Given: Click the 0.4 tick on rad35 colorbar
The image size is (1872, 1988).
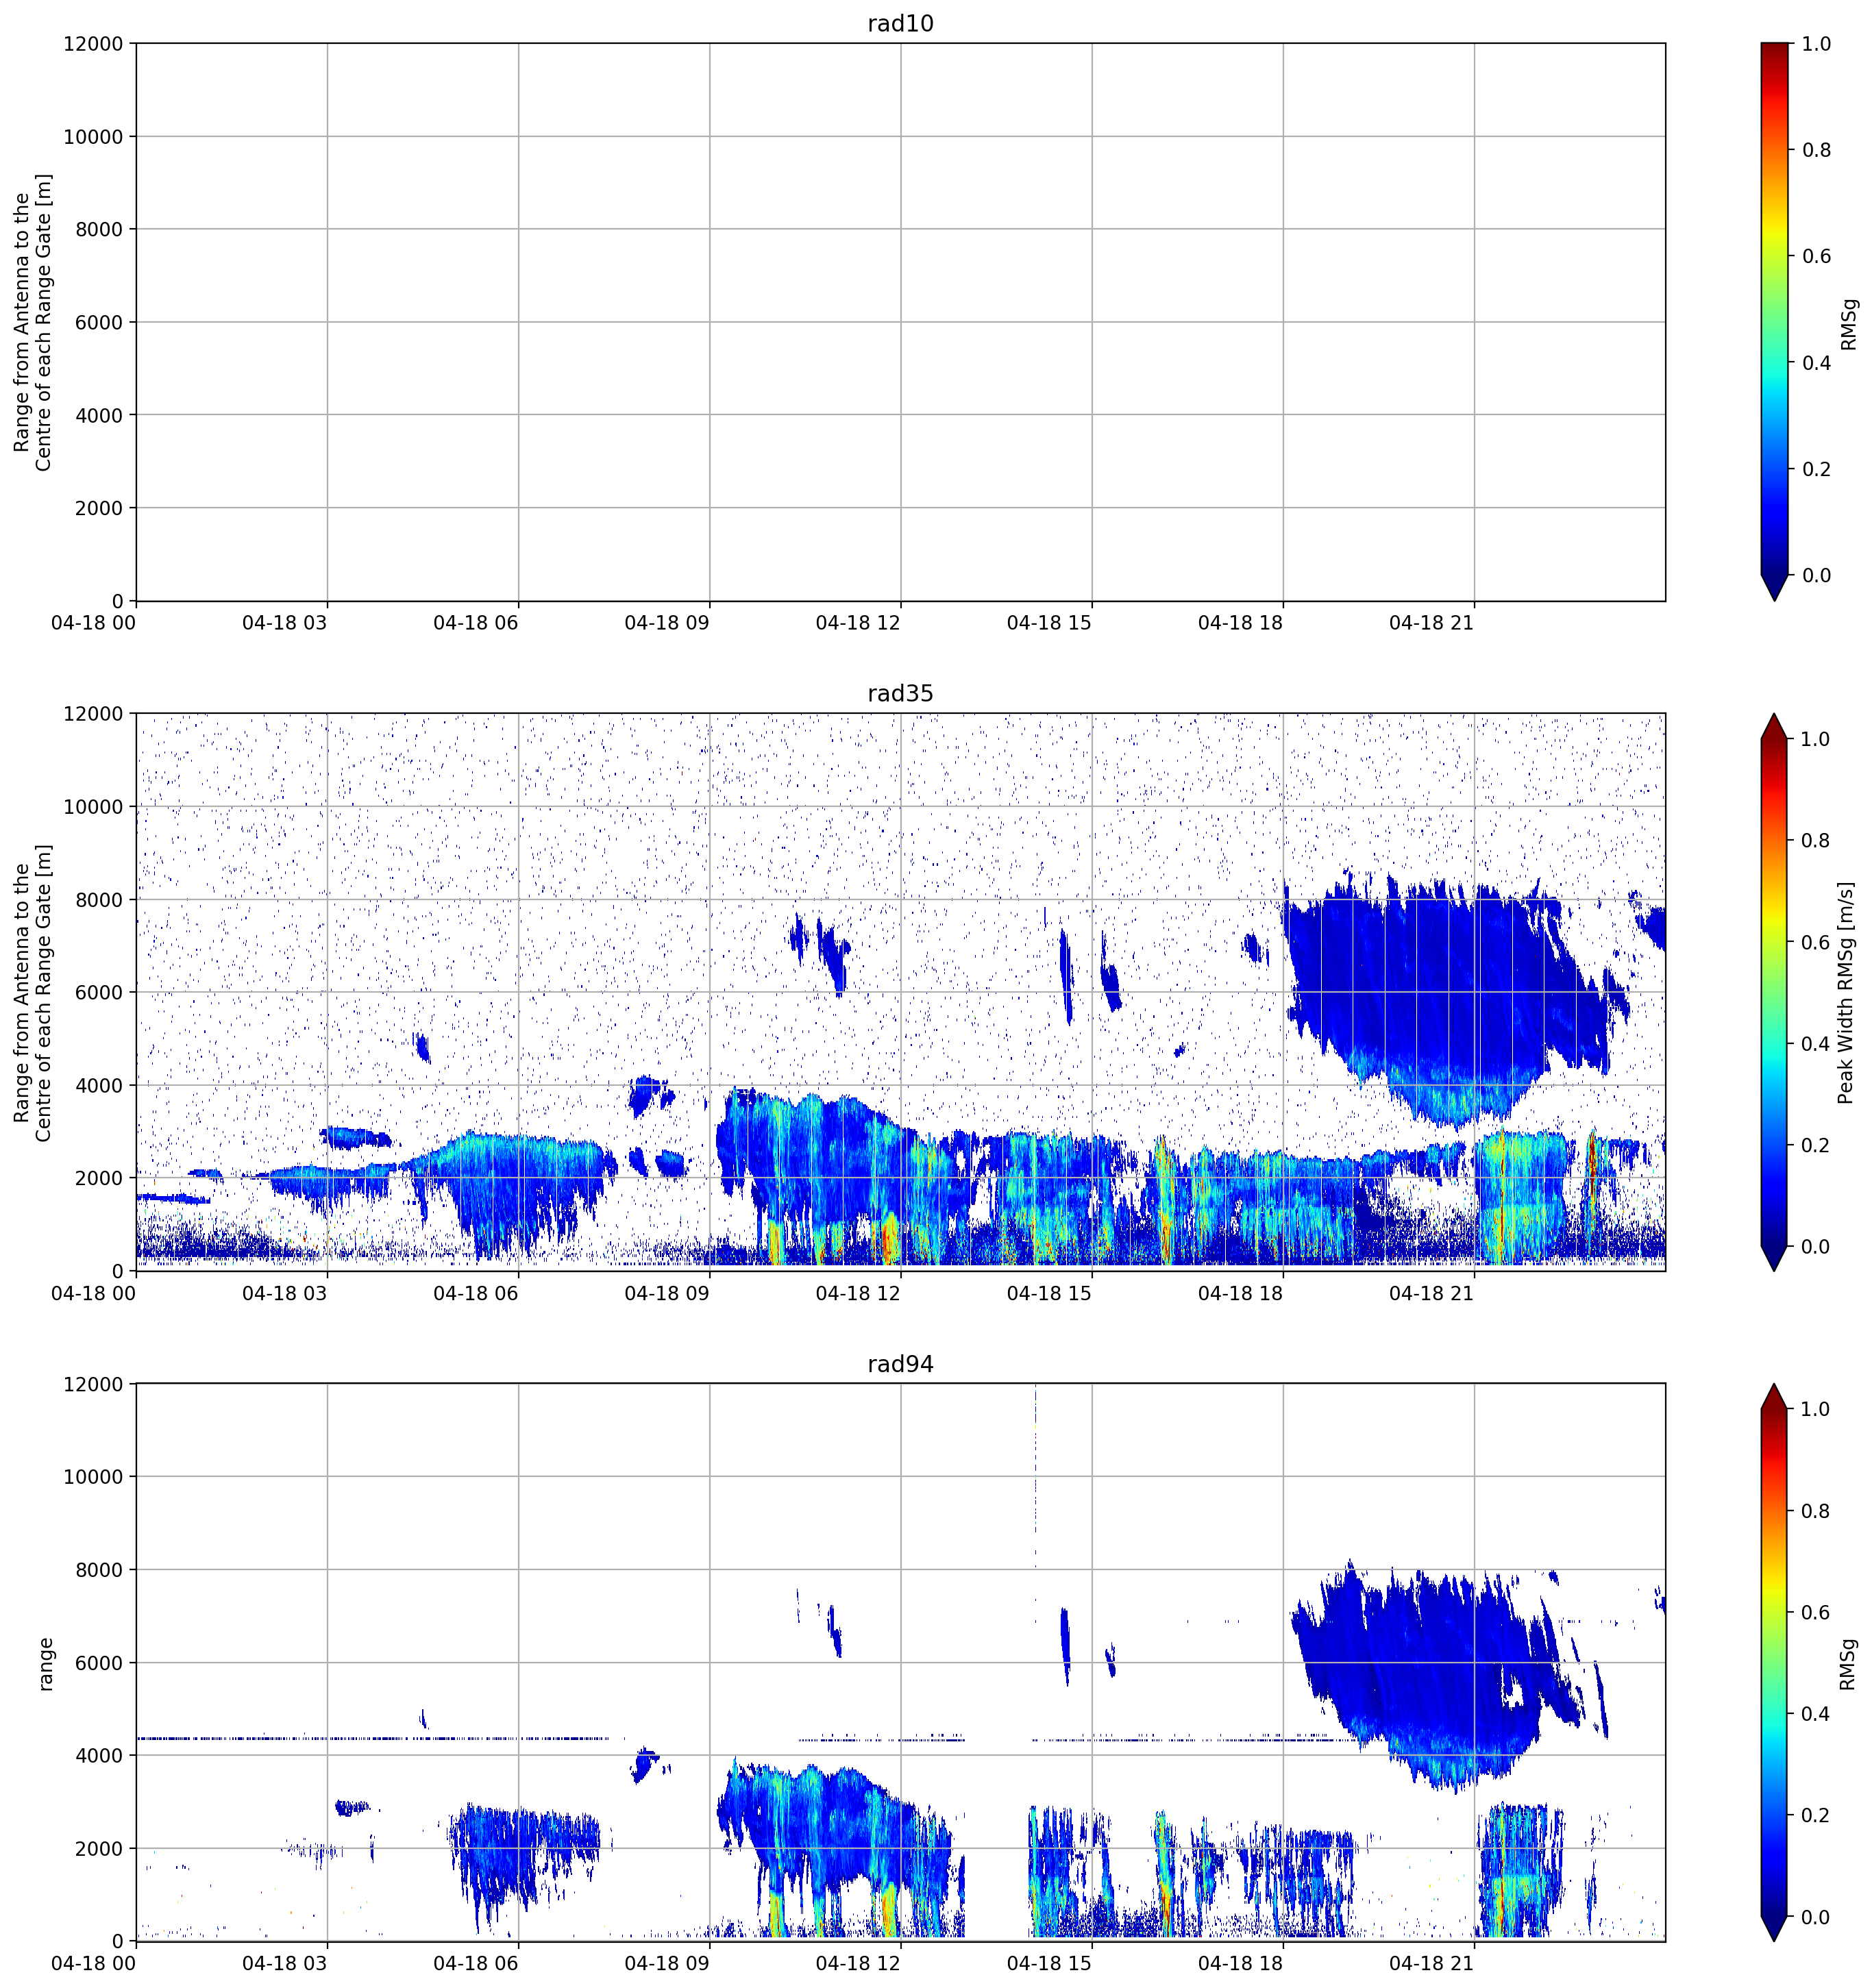Looking at the screenshot, I should tap(1816, 1044).
